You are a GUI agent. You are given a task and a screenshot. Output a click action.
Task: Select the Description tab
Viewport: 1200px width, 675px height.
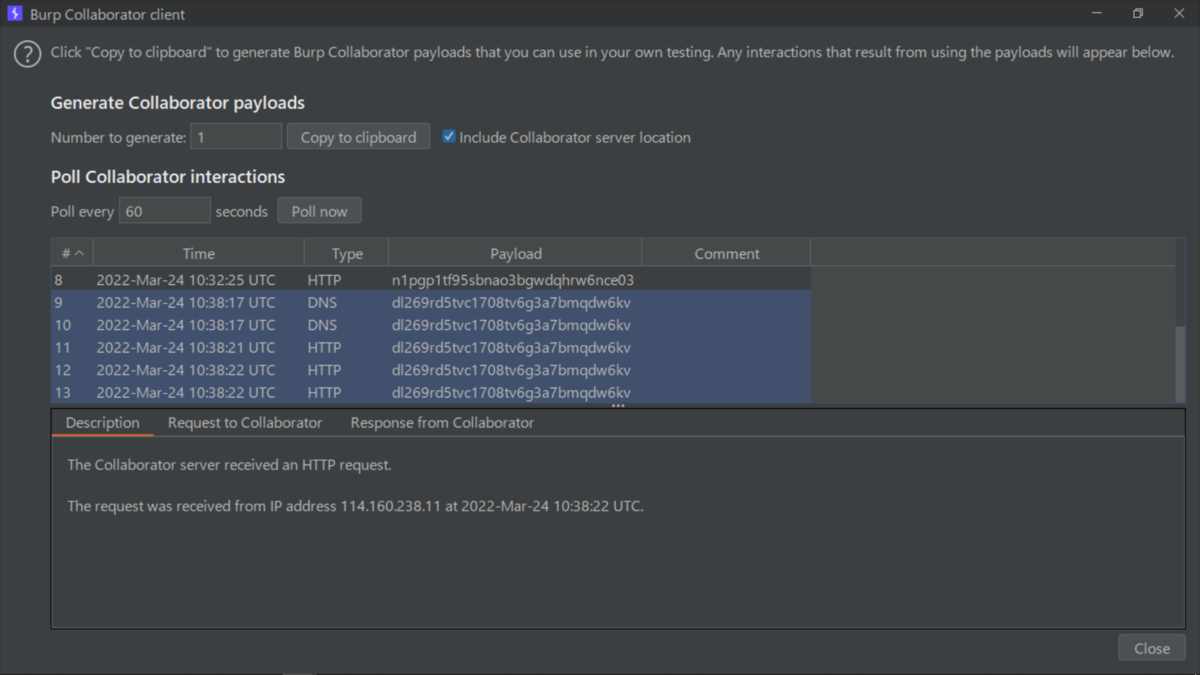103,423
